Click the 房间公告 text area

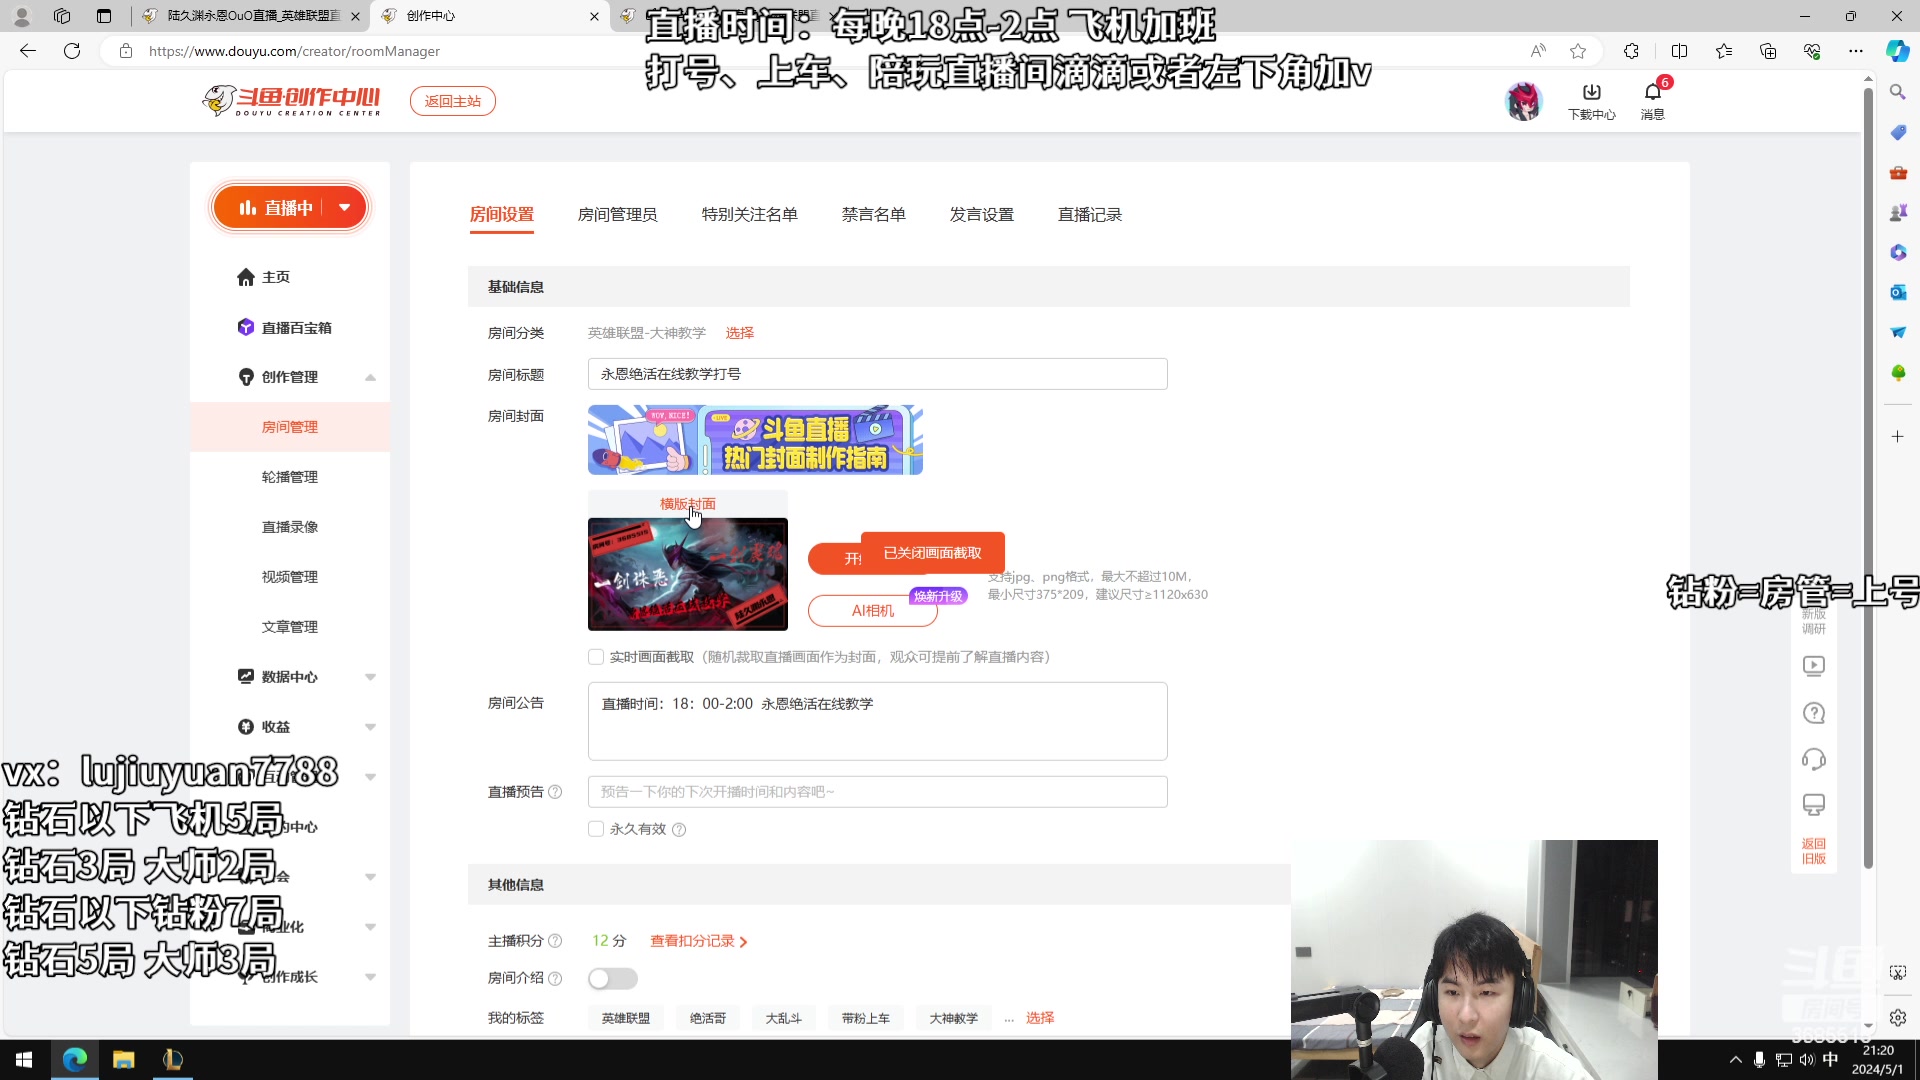click(877, 721)
